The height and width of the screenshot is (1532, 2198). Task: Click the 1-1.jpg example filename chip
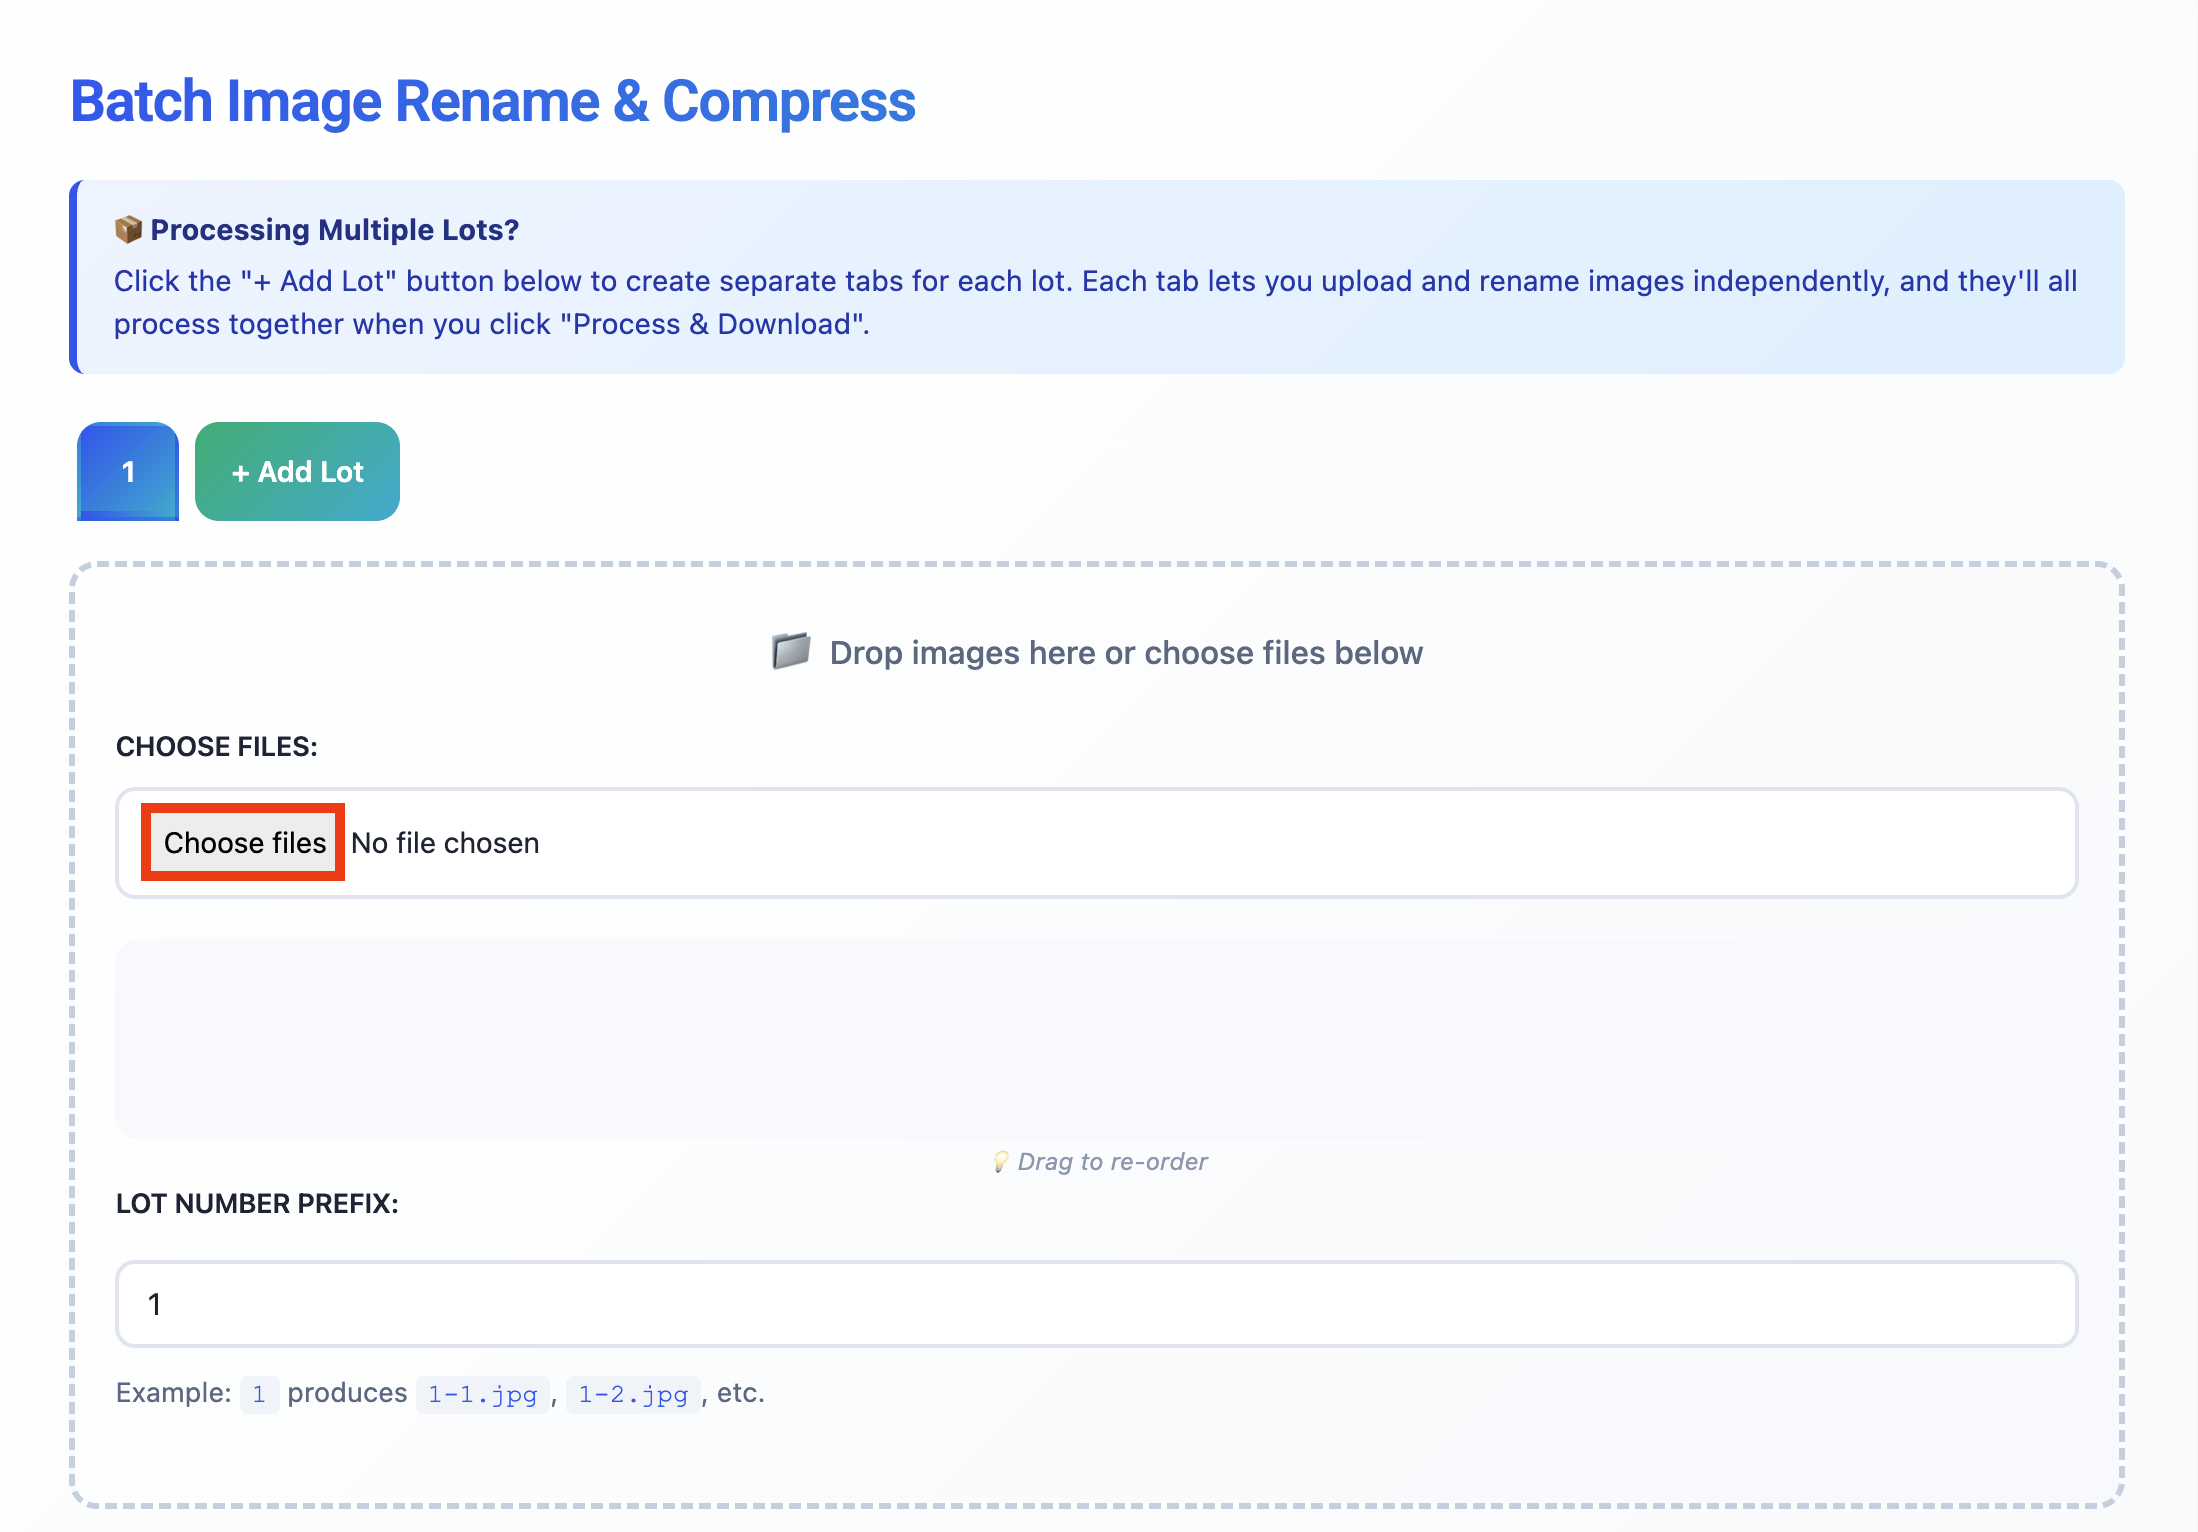[x=482, y=1393]
